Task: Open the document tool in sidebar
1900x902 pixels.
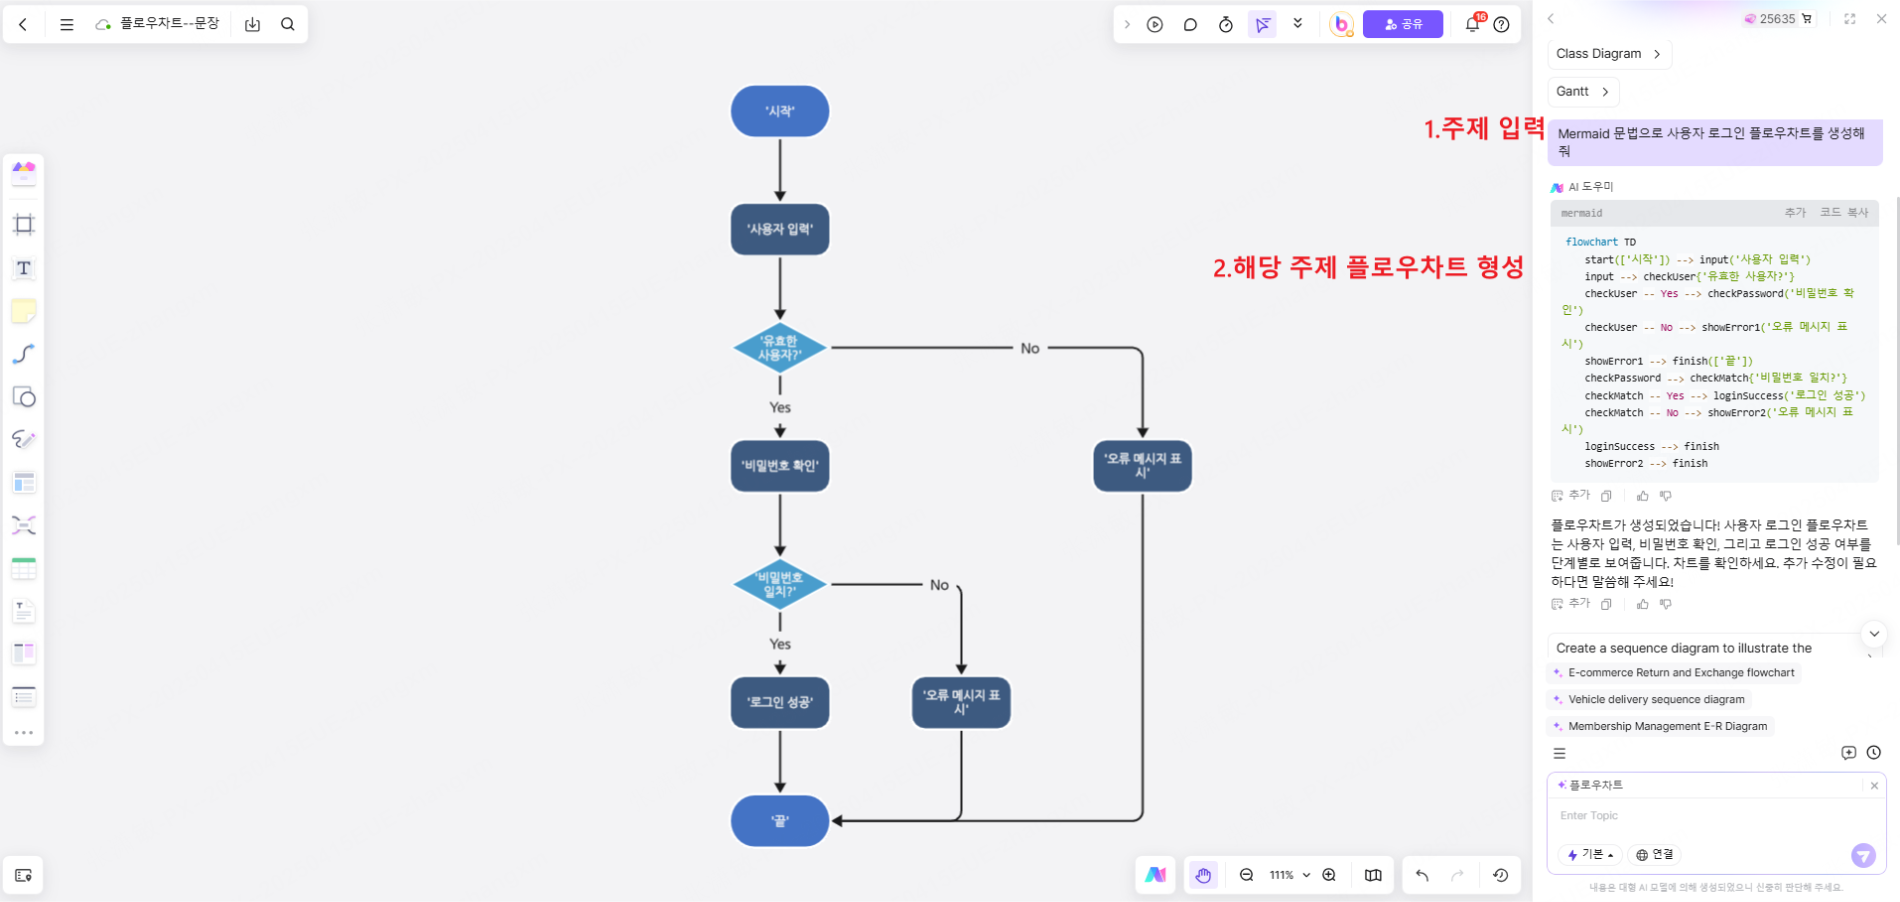Action: 24,611
